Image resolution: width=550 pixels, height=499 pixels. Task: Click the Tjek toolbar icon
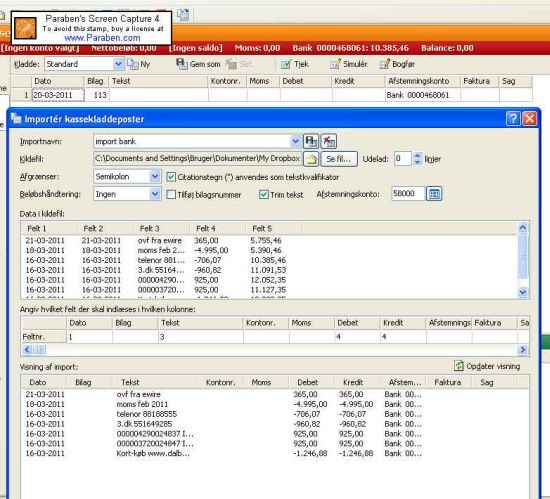pyautogui.click(x=286, y=64)
